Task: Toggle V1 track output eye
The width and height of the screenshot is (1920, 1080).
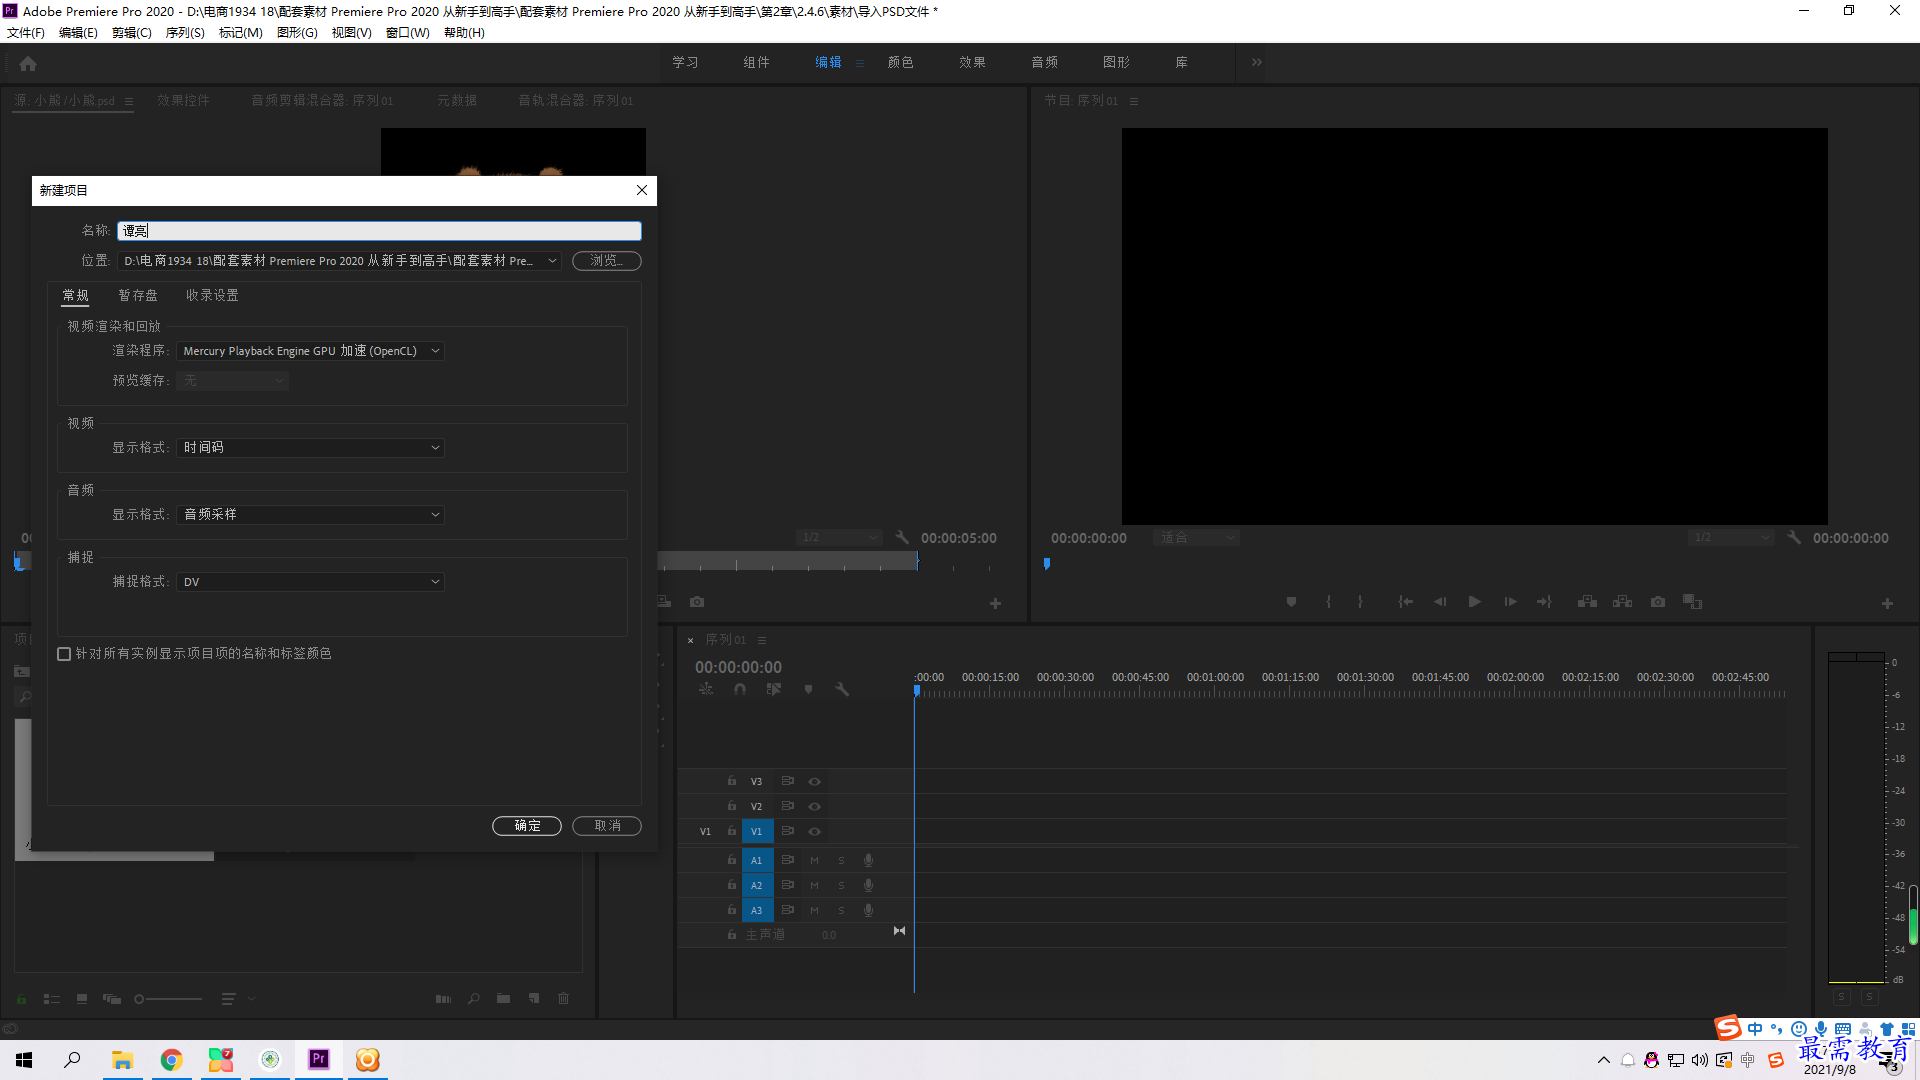Action: 814,832
